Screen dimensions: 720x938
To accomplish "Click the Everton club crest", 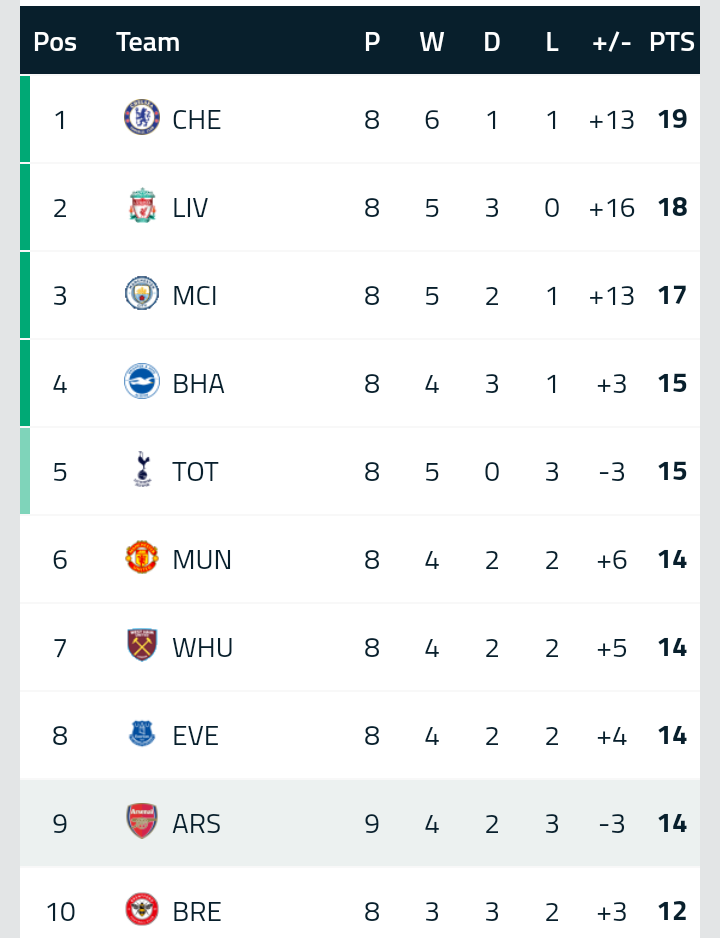I will coord(142,733).
